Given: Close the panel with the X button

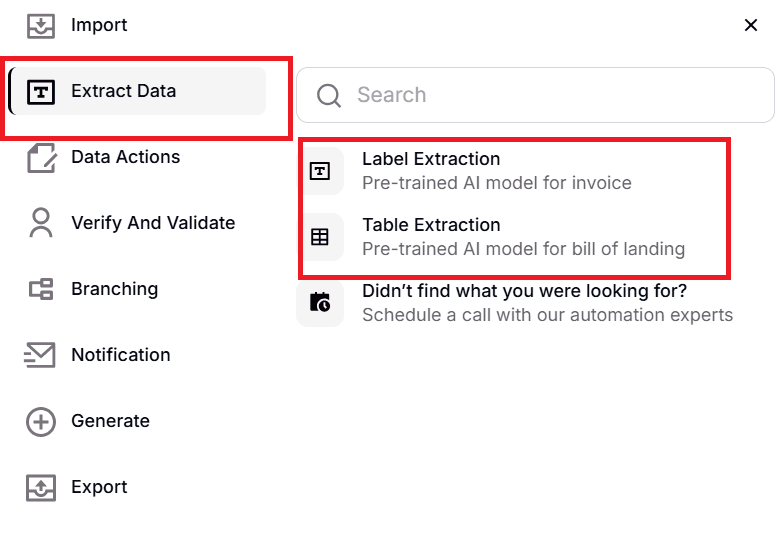Looking at the screenshot, I should [x=751, y=26].
